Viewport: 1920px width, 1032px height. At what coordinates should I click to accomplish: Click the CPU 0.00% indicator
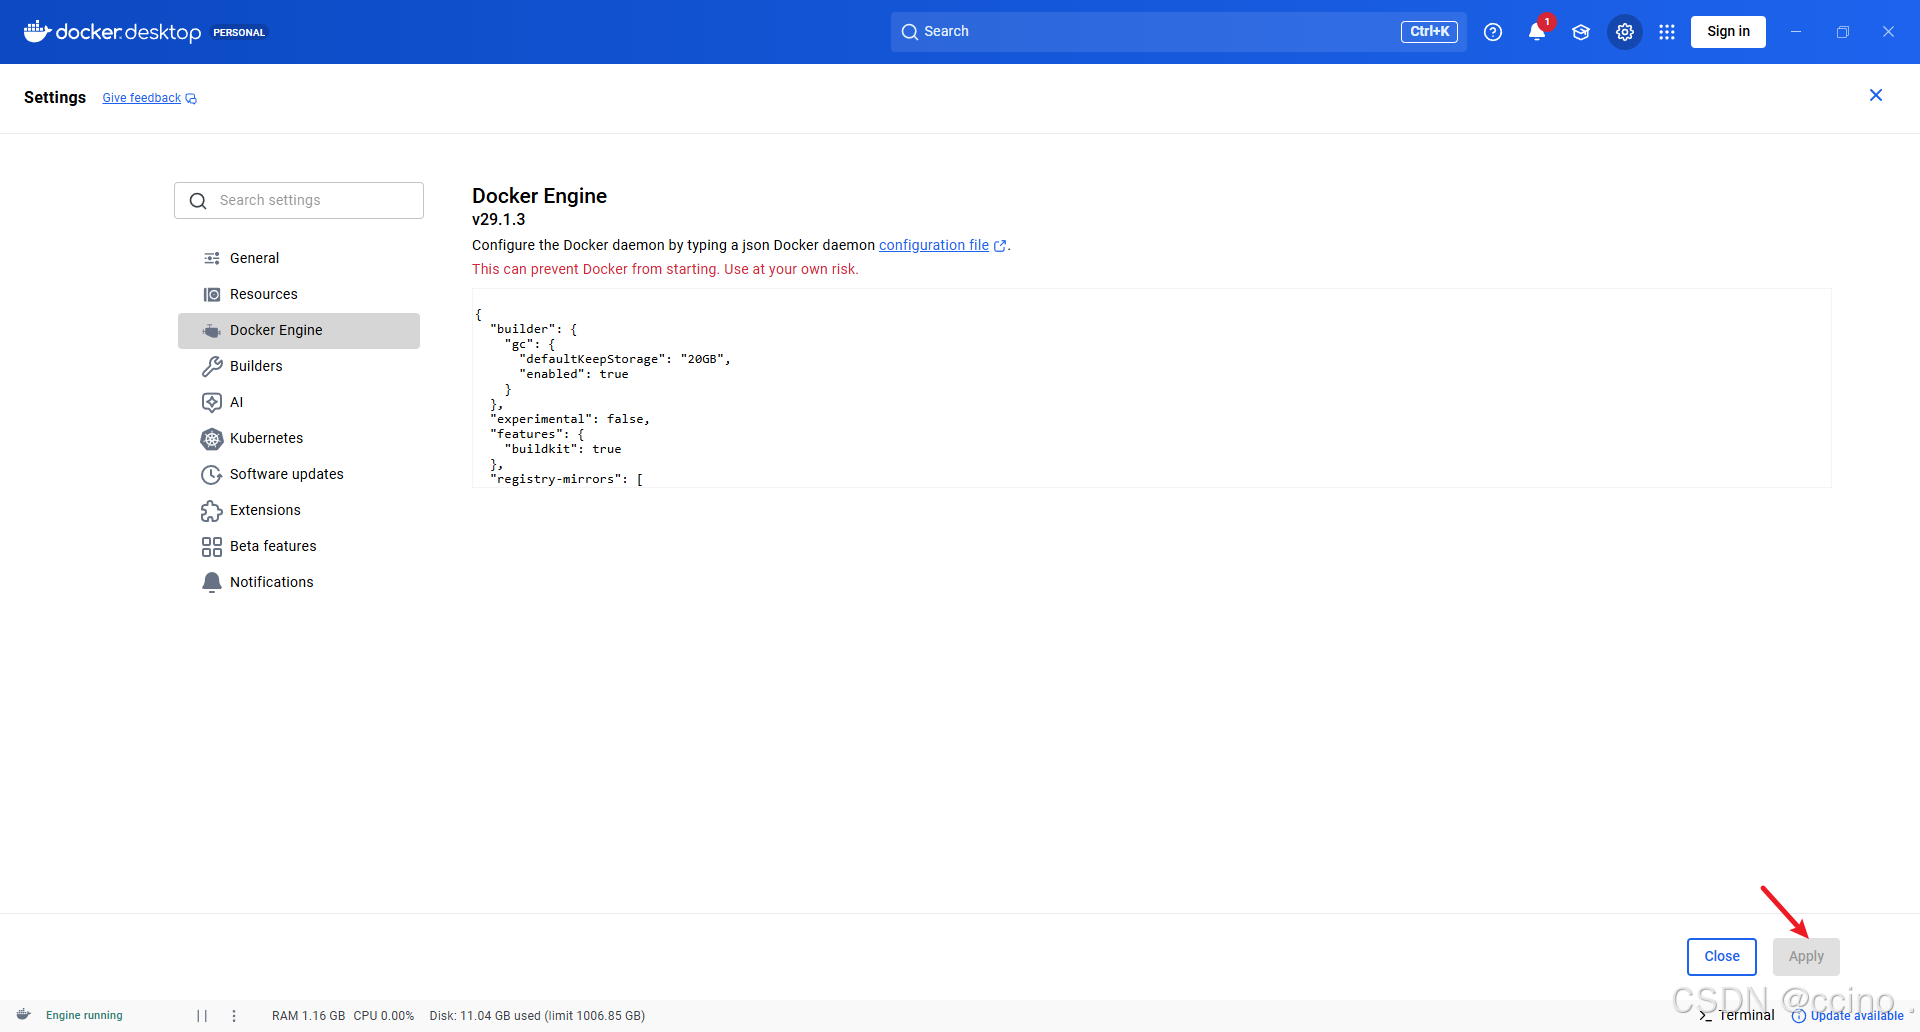coord(383,1016)
